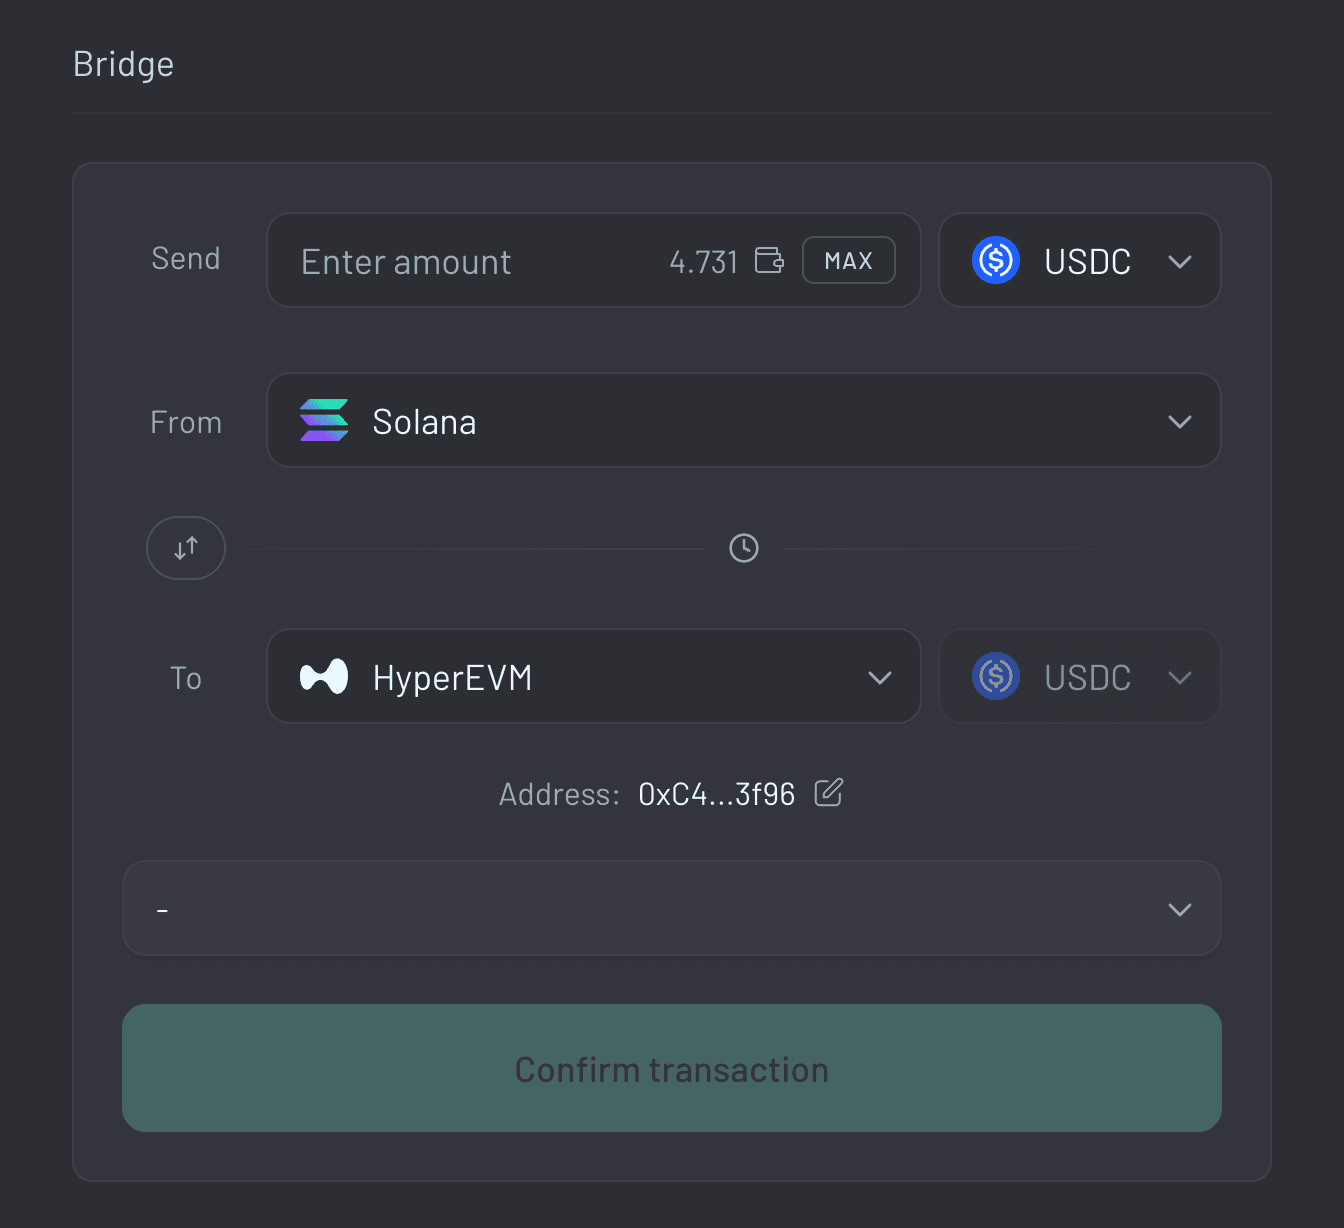Viewport: 1344px width, 1228px height.
Task: Select the Solana network logo
Action: click(x=323, y=421)
